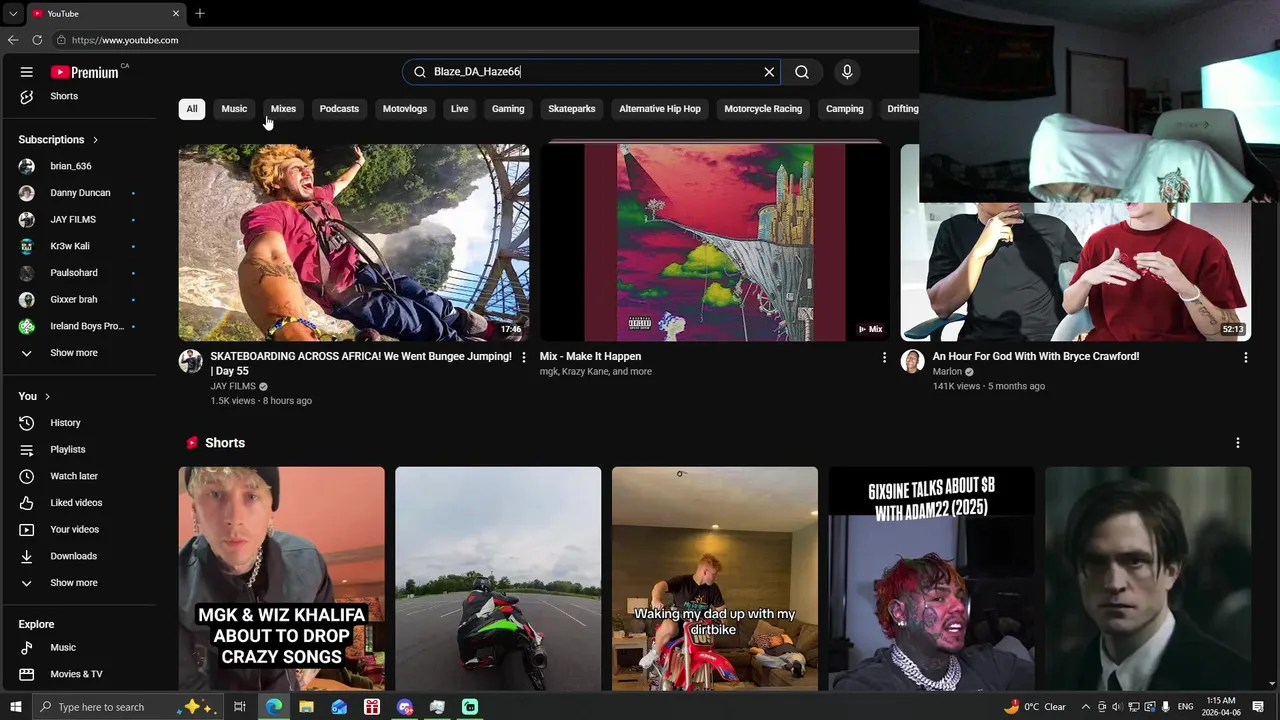Select the Motovlogs filter chip

[x=405, y=109]
